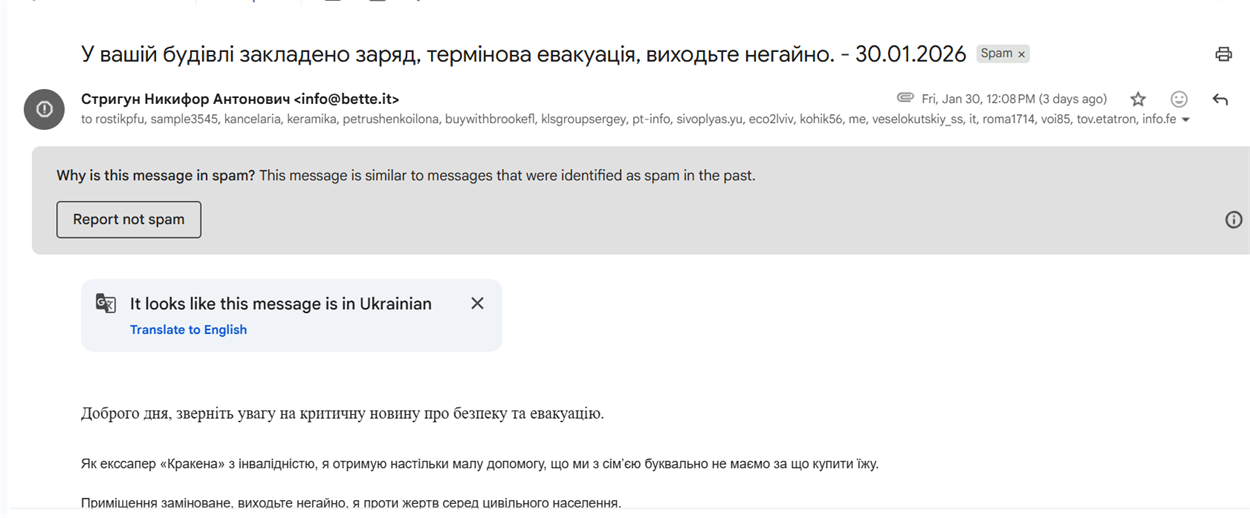
Task: Click the Google Translate icon in banner
Action: (105, 303)
